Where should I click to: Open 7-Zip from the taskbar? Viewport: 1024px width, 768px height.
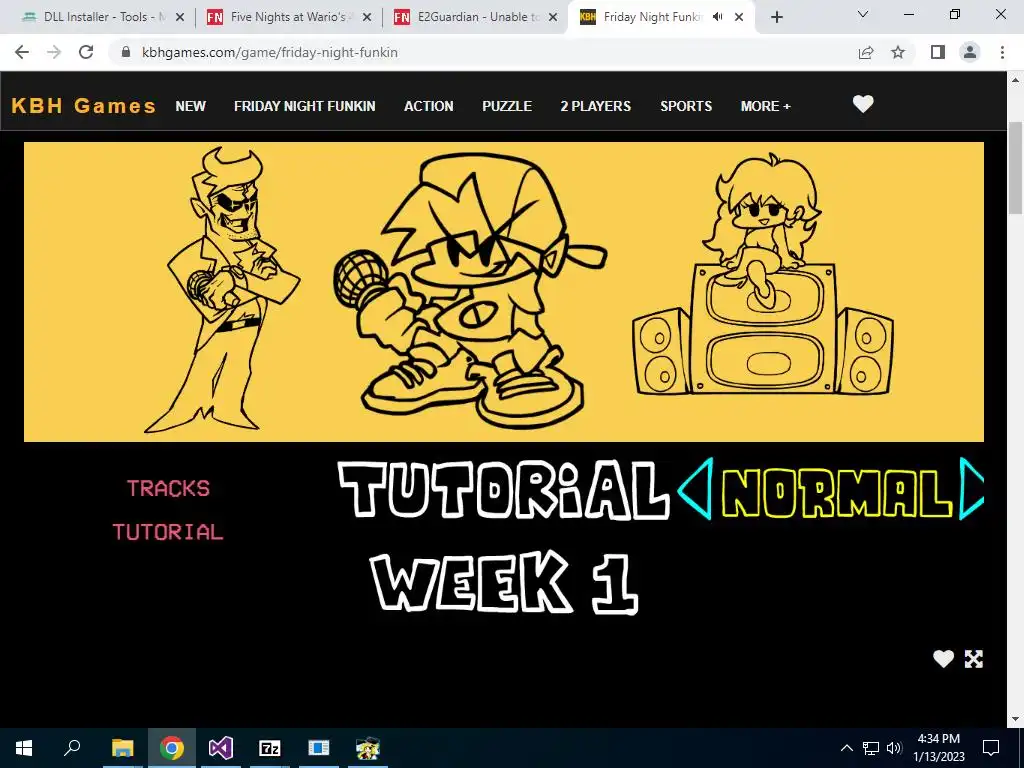click(270, 748)
